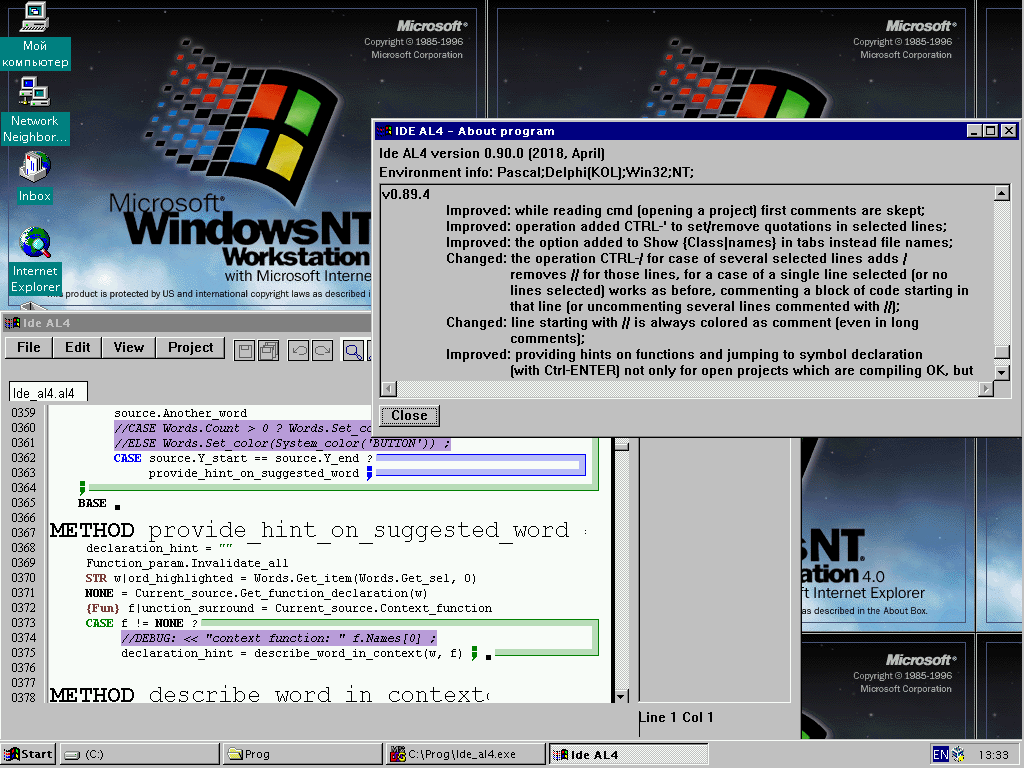Click 'provide_hint_on_suggested_word' call on line 0363
The image size is (1024, 768).
253,473
